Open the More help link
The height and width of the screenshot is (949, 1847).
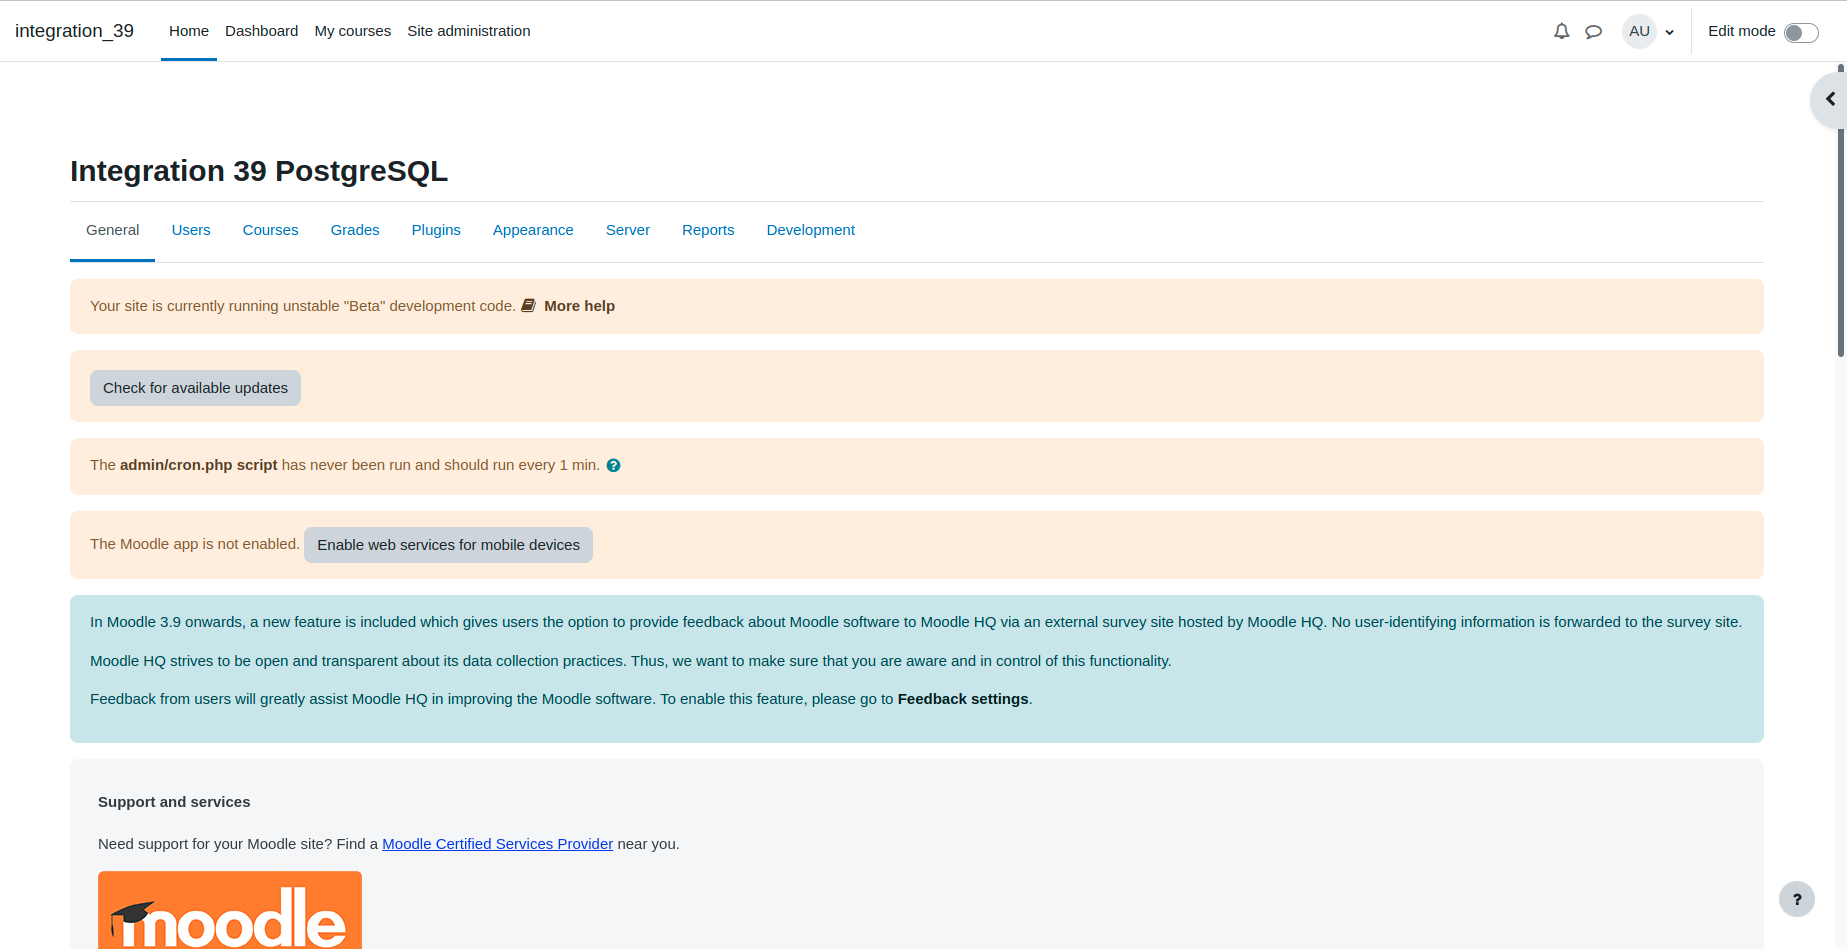tap(579, 306)
